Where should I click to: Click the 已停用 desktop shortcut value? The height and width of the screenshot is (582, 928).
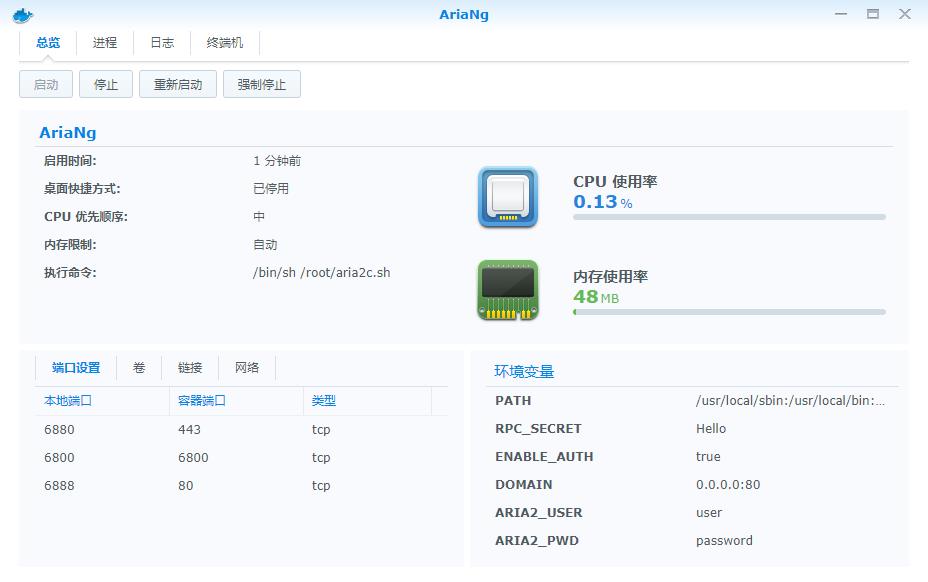[271, 189]
